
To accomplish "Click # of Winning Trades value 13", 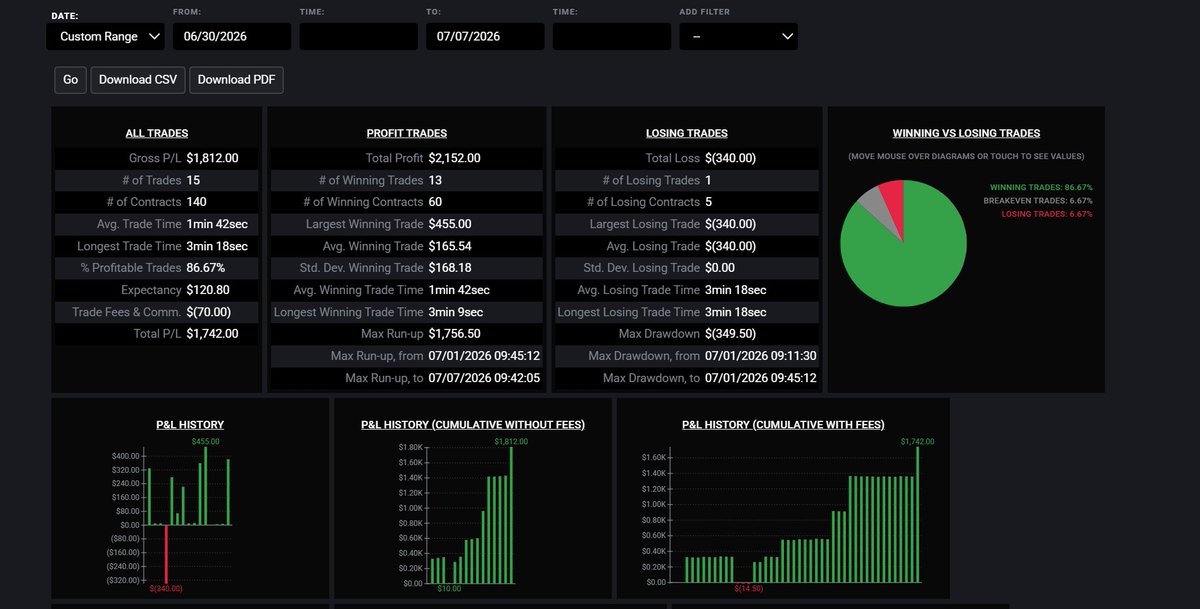I will pos(435,180).
